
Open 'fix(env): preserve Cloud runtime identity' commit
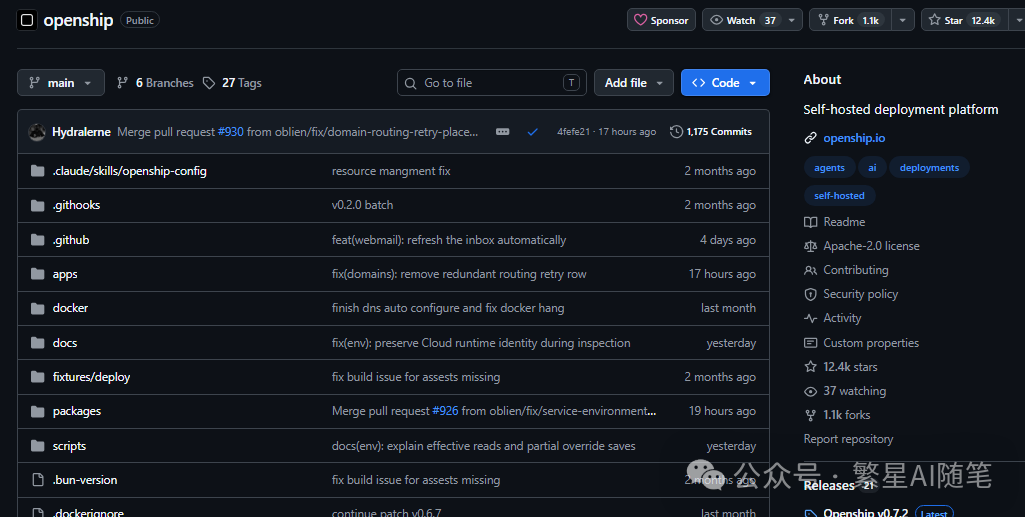tap(481, 343)
